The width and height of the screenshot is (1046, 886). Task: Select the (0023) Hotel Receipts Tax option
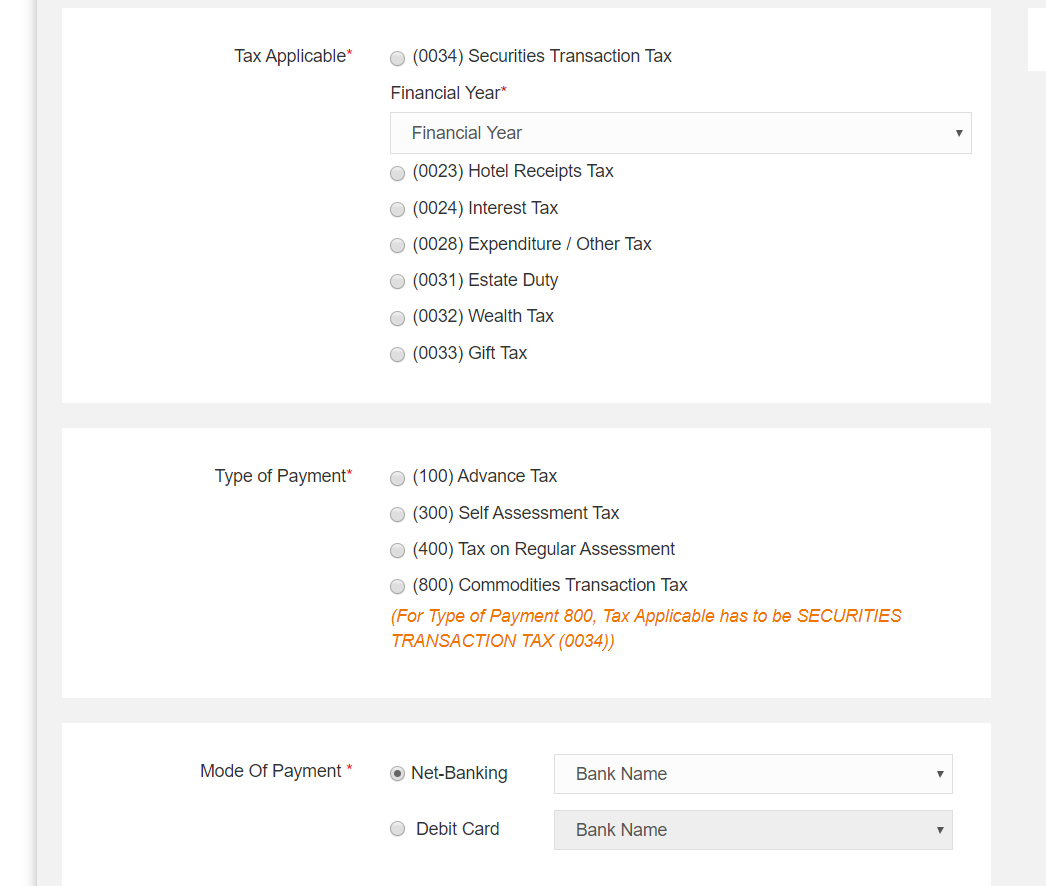pos(397,173)
